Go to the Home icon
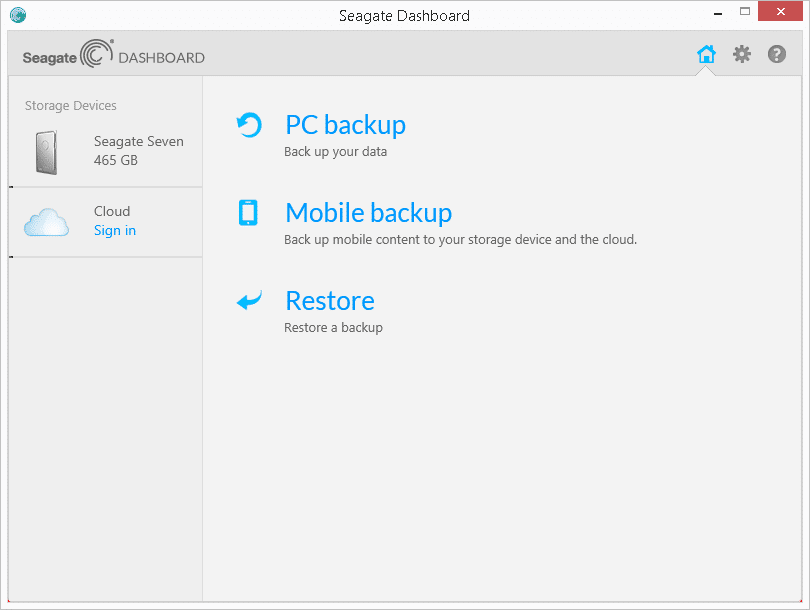 (706, 54)
